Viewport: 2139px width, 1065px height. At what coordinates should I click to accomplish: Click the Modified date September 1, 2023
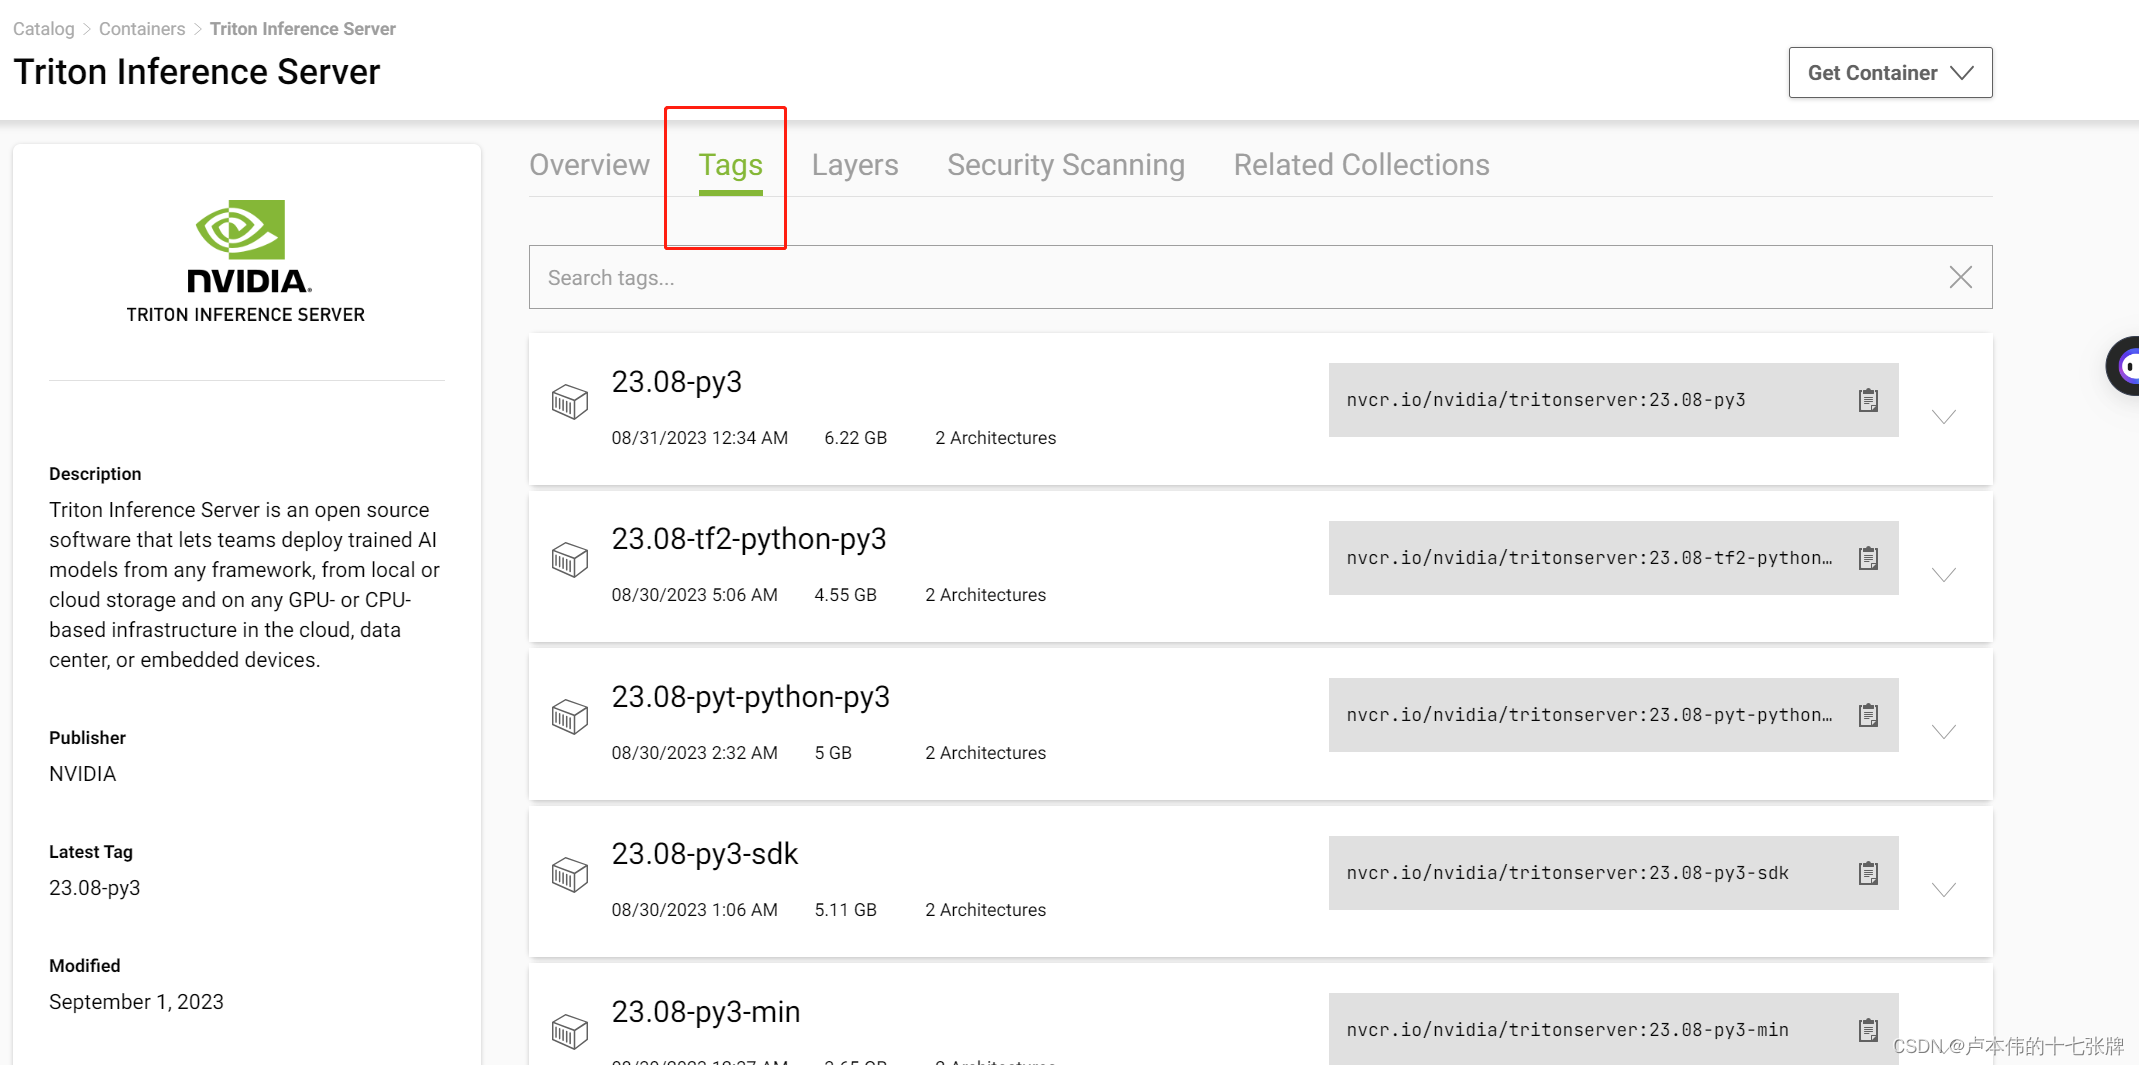click(x=136, y=1002)
